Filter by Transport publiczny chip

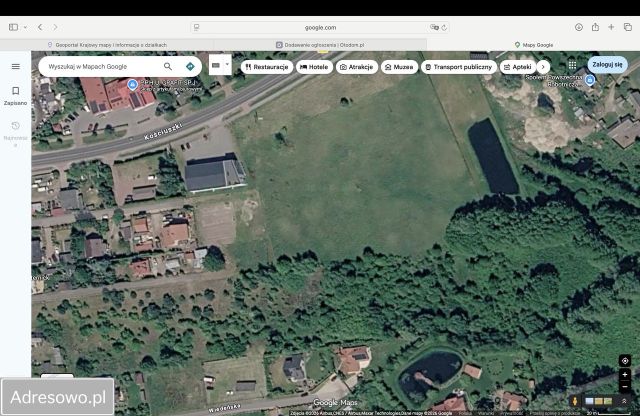tap(459, 67)
